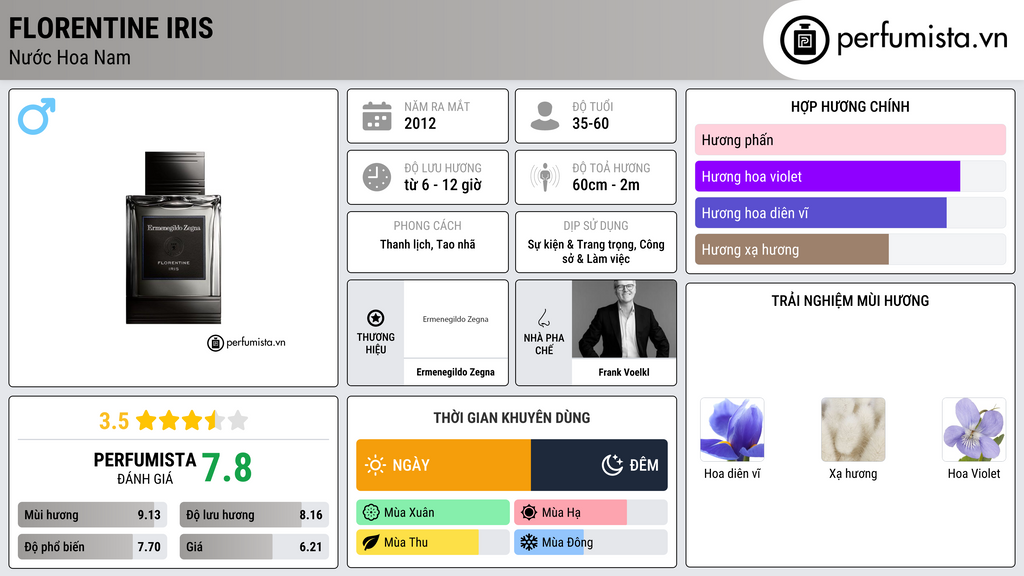The height and width of the screenshot is (576, 1024).
Task: Click the Hương hoa violet accord bar
Action: coord(850,176)
